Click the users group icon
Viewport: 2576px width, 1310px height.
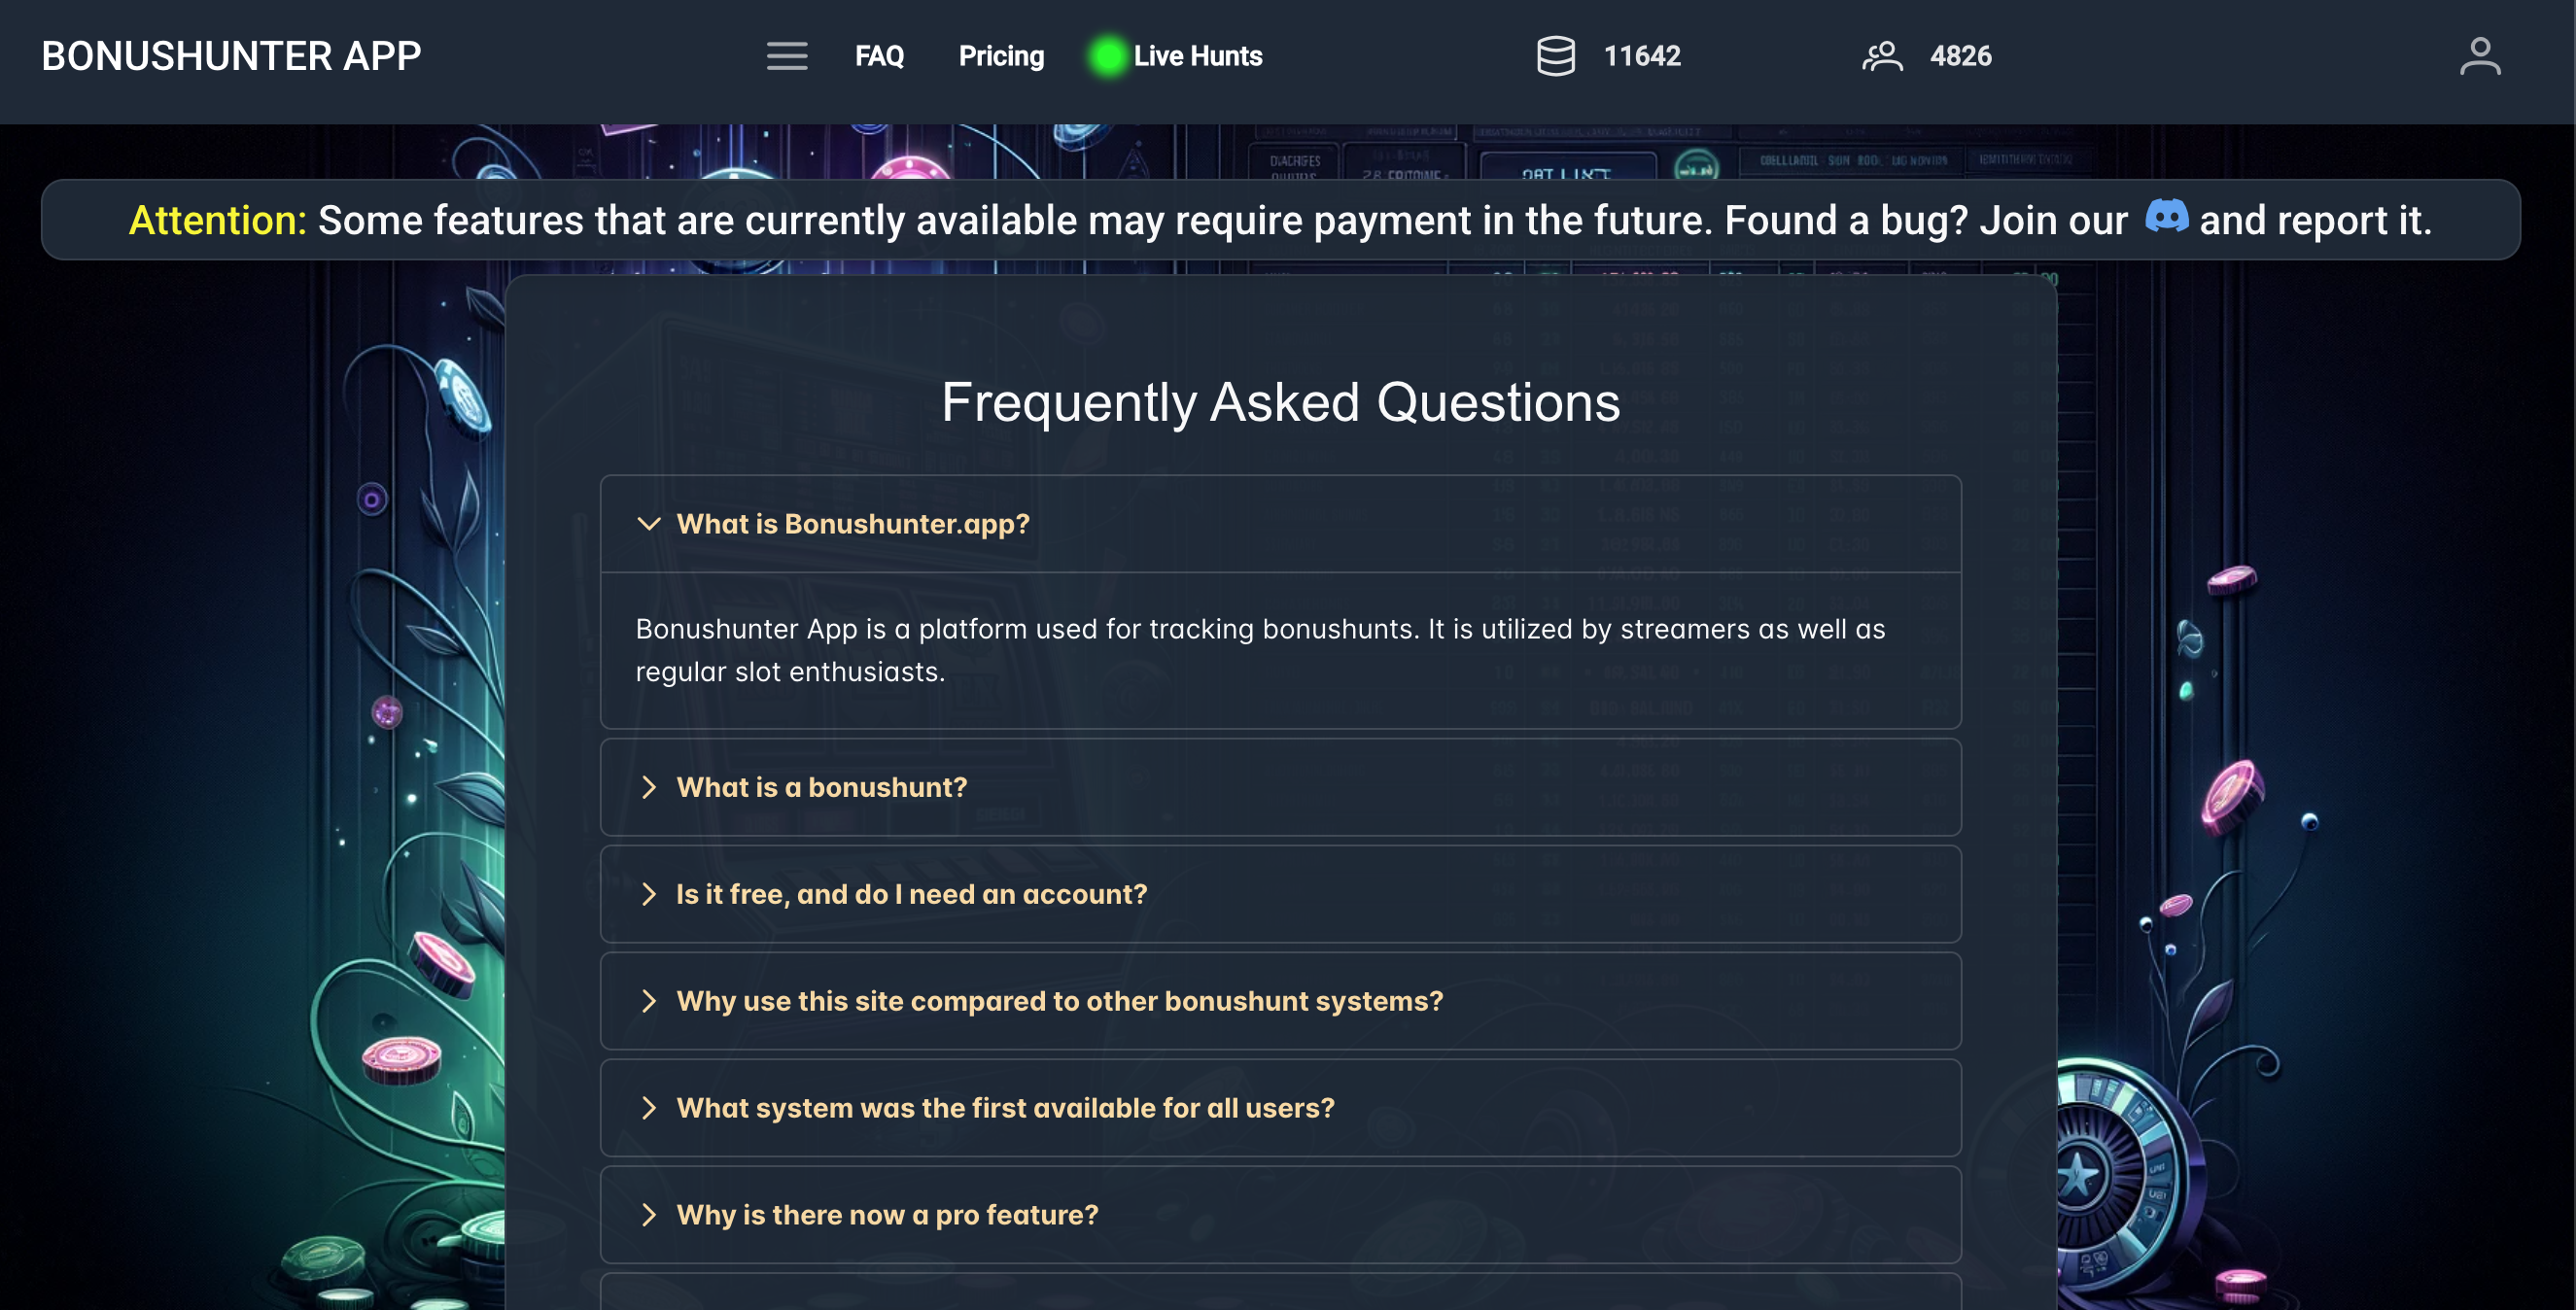pos(1882,56)
